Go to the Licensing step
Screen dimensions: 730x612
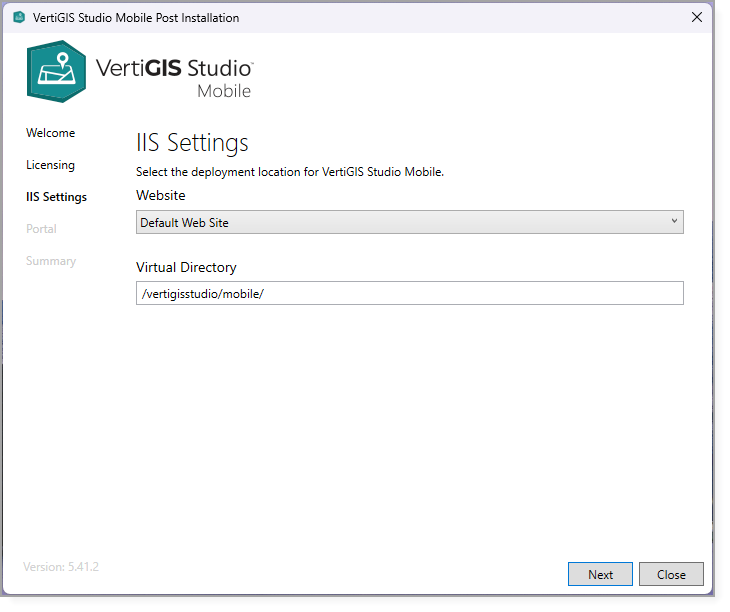50,165
